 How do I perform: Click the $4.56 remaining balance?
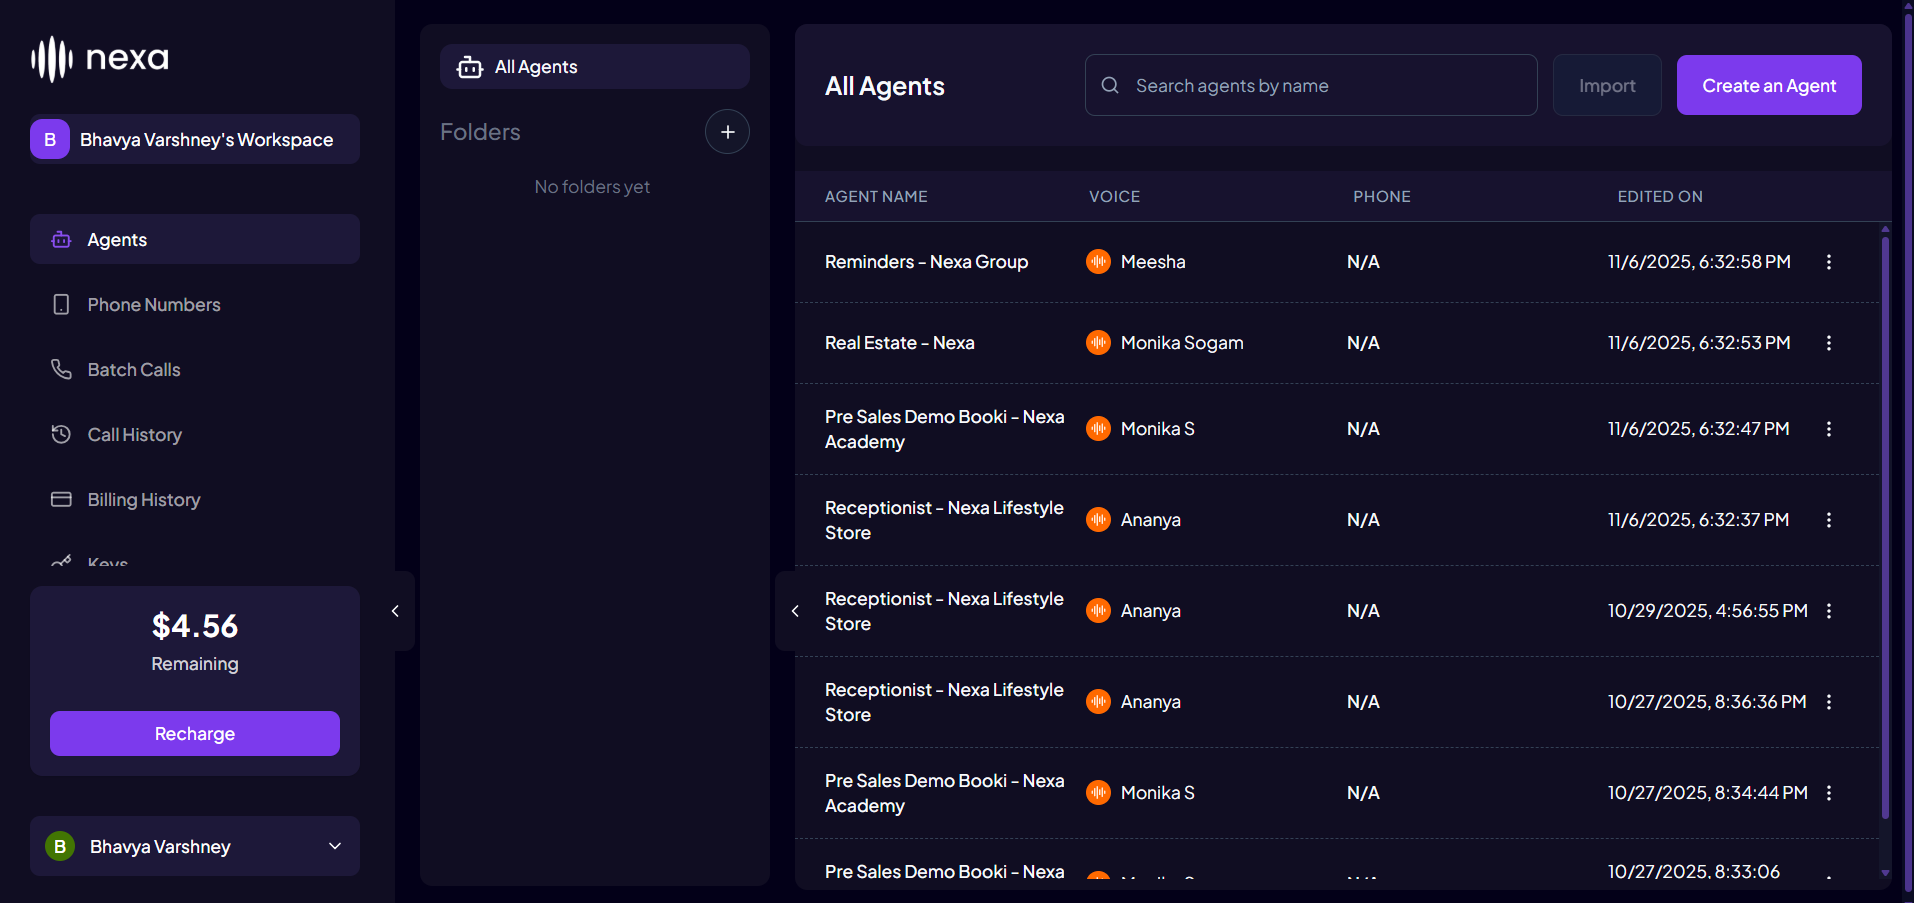tap(195, 626)
